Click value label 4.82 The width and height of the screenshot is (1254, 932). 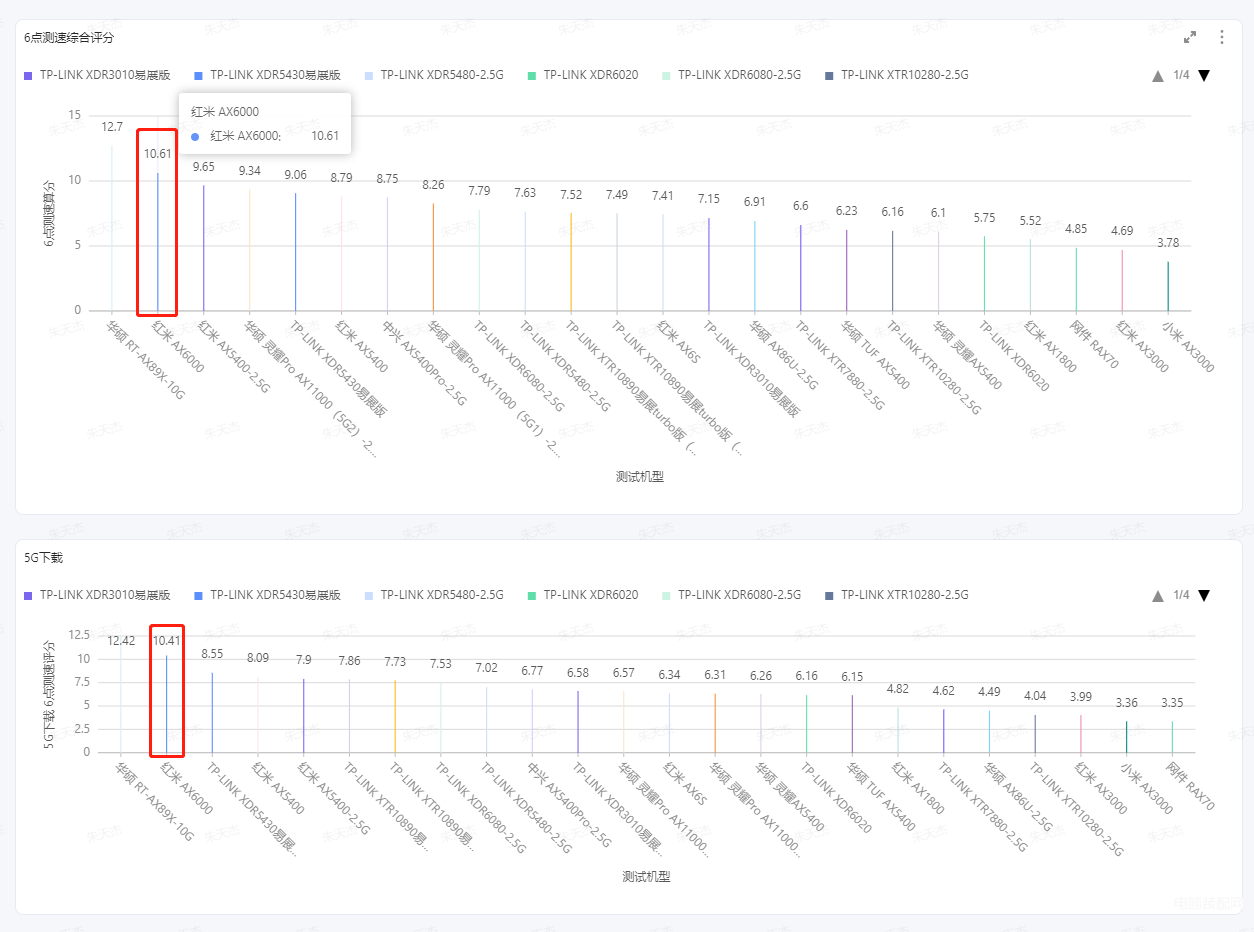coord(898,689)
